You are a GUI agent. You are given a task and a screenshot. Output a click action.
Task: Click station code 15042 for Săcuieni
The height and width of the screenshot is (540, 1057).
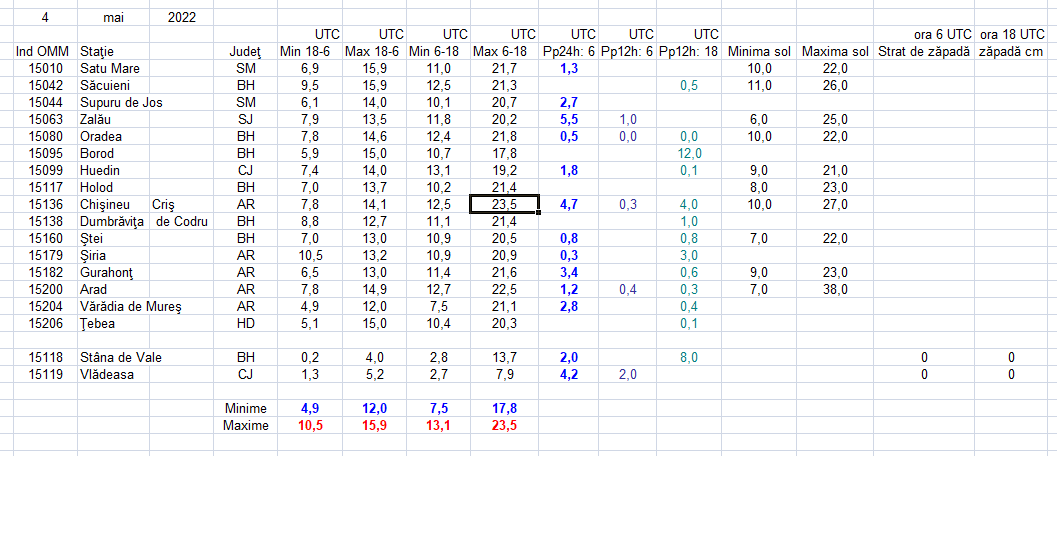pos(45,86)
